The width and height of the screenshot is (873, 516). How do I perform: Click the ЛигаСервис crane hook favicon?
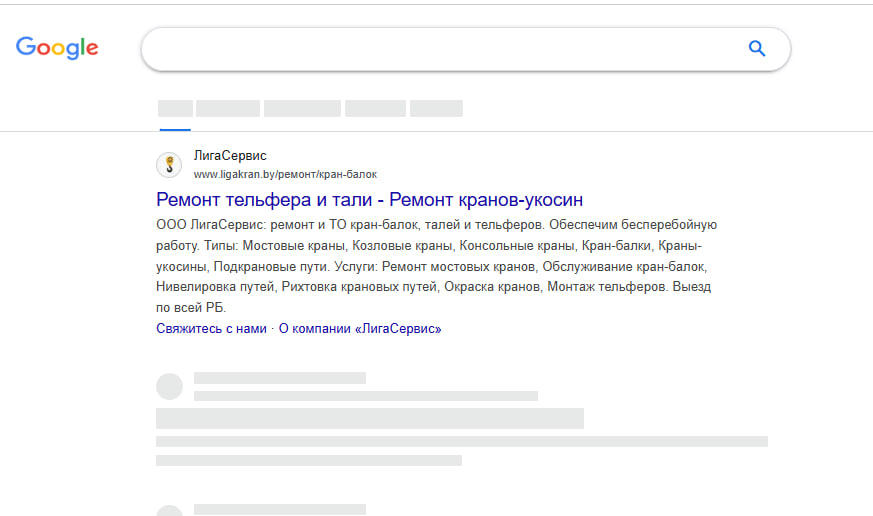click(x=169, y=165)
